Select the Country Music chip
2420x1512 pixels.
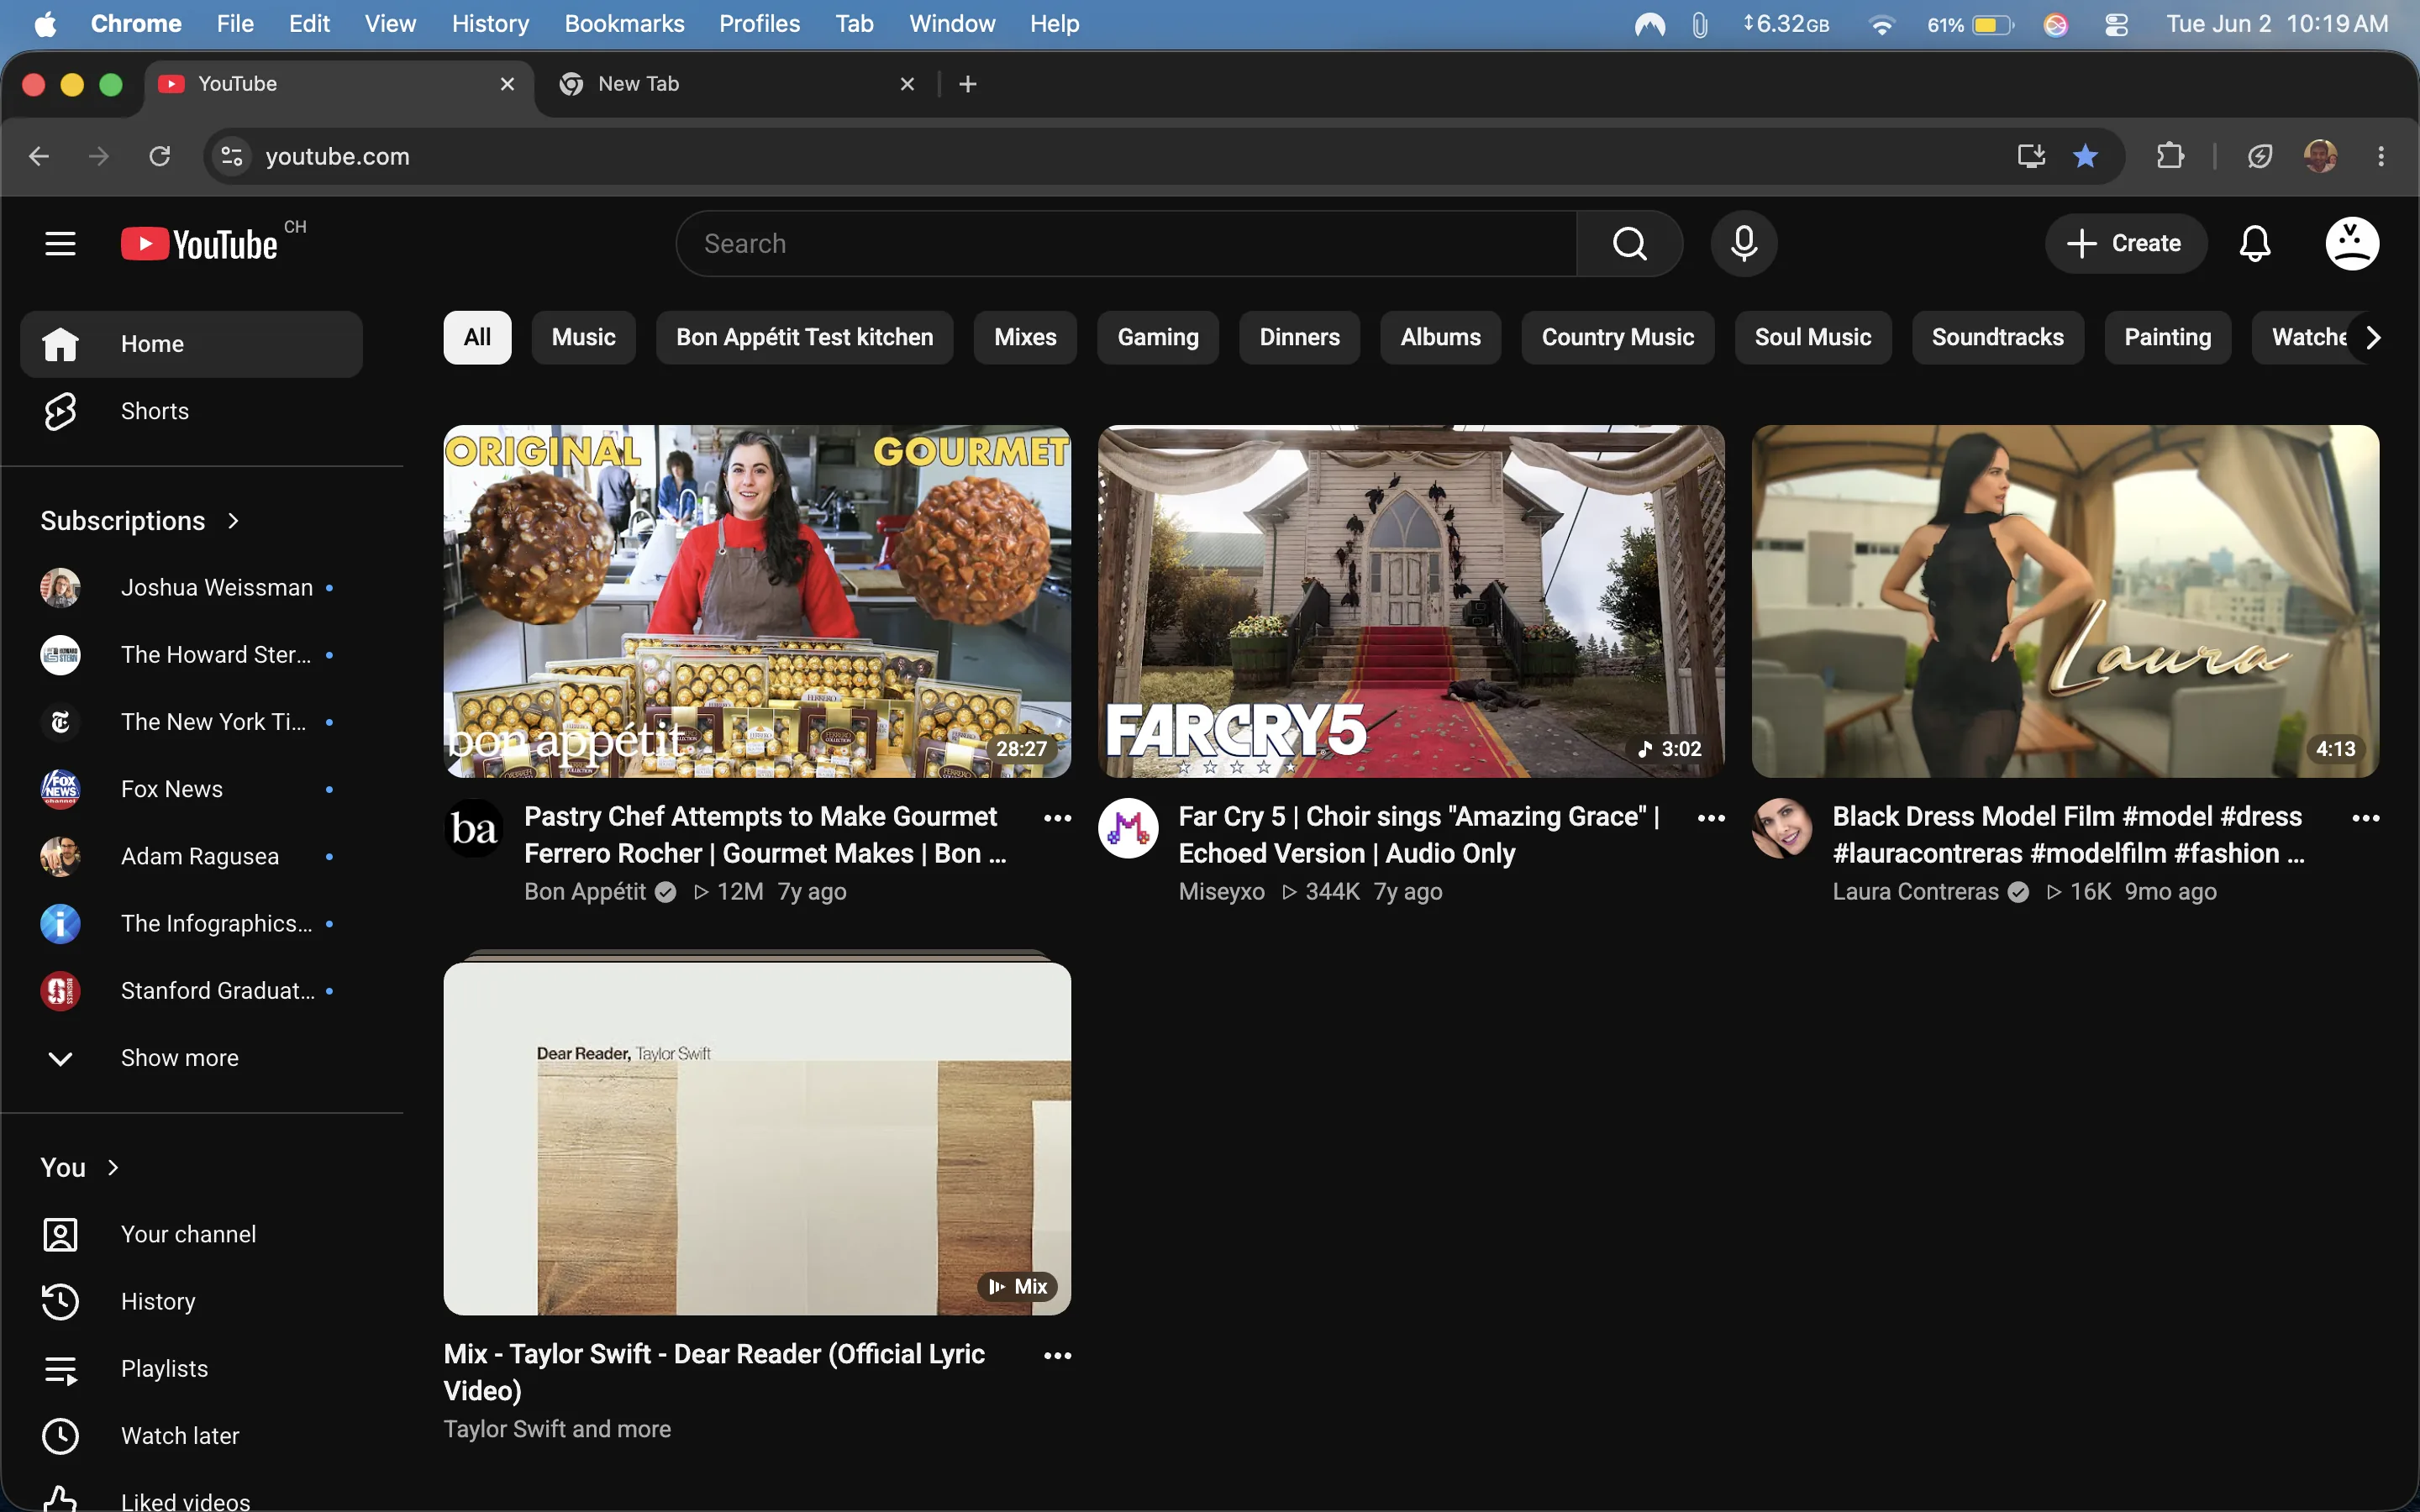[x=1617, y=338]
